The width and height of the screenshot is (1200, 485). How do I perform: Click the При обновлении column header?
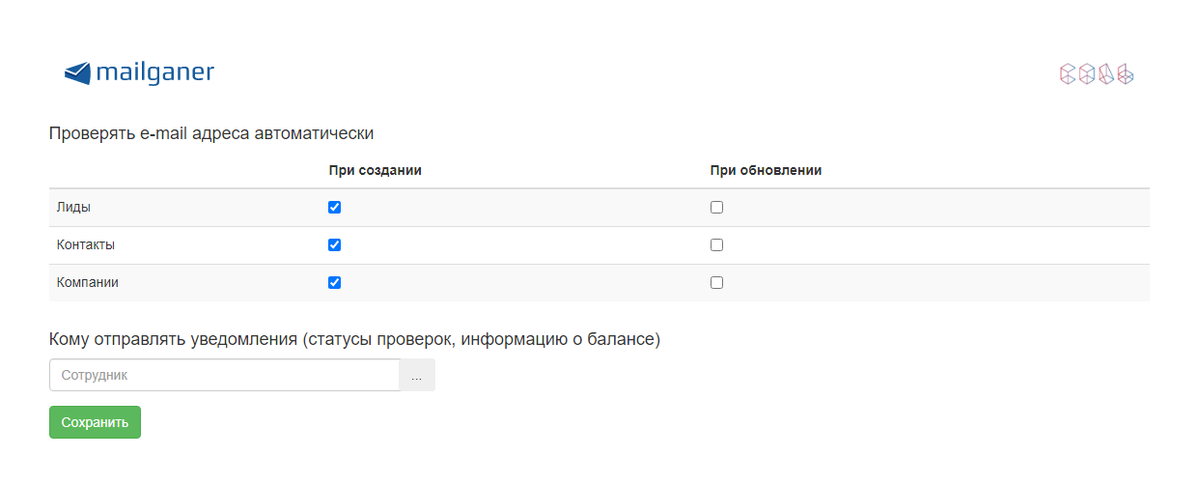tap(766, 170)
